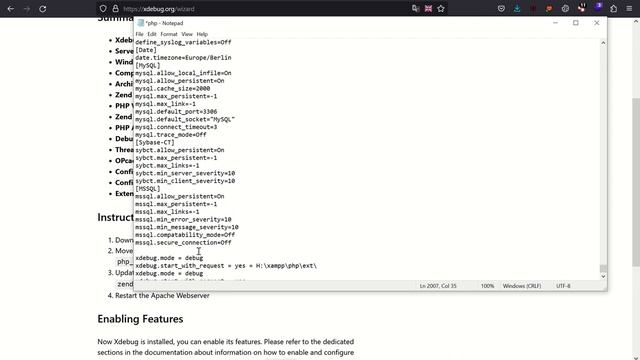Click Notepad scrollbar down arrow
640x360 pixels.
[603, 276]
